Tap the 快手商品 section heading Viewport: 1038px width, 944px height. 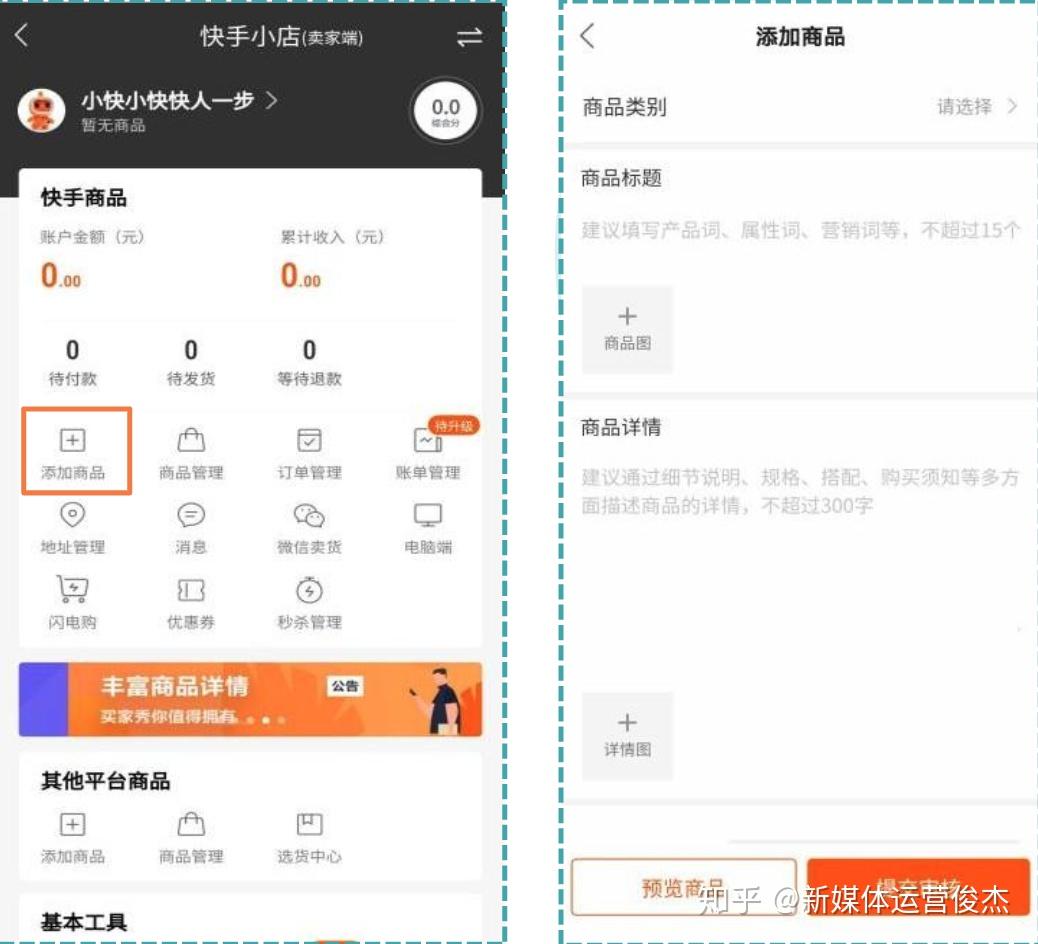[83, 197]
